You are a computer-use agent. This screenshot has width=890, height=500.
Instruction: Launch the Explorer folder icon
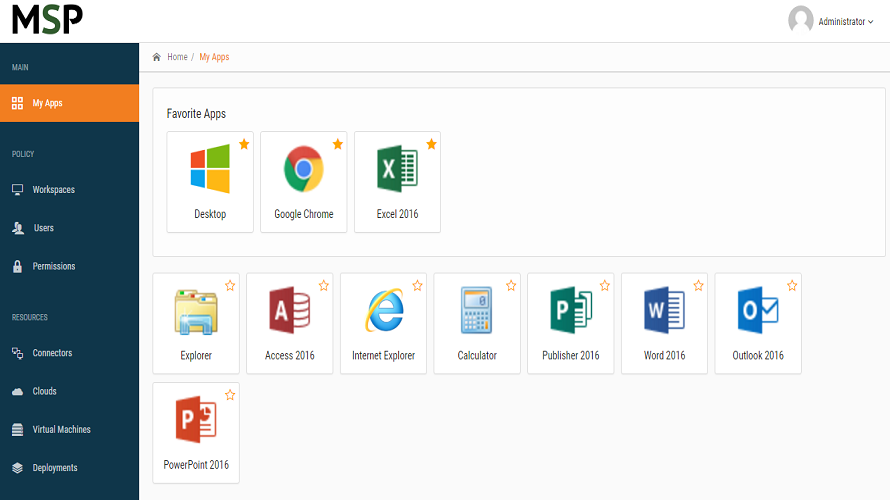[196, 311]
